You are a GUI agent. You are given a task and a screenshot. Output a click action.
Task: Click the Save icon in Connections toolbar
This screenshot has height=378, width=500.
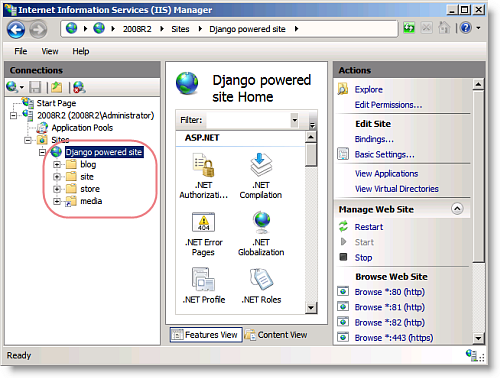[35, 88]
